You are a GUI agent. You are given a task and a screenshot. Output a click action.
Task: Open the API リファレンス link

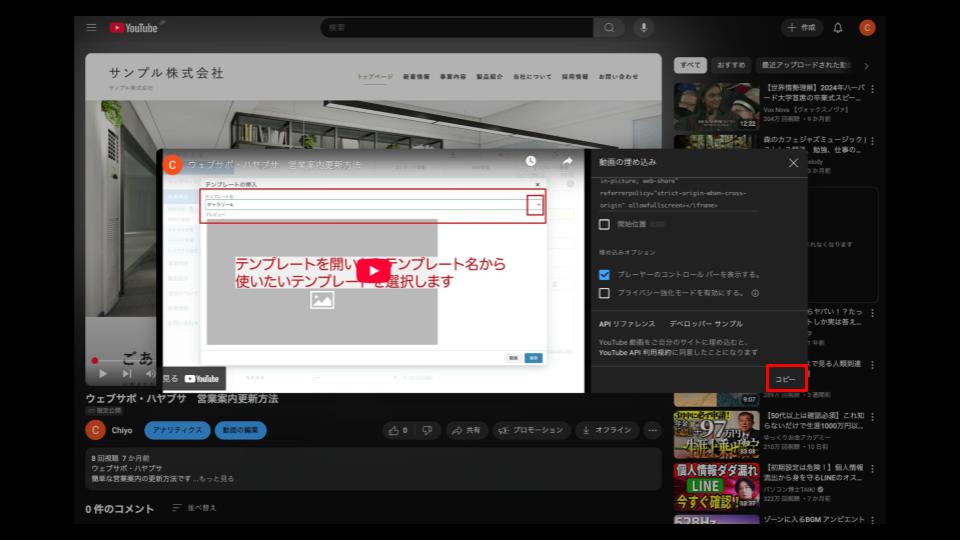pyautogui.click(x=627, y=324)
